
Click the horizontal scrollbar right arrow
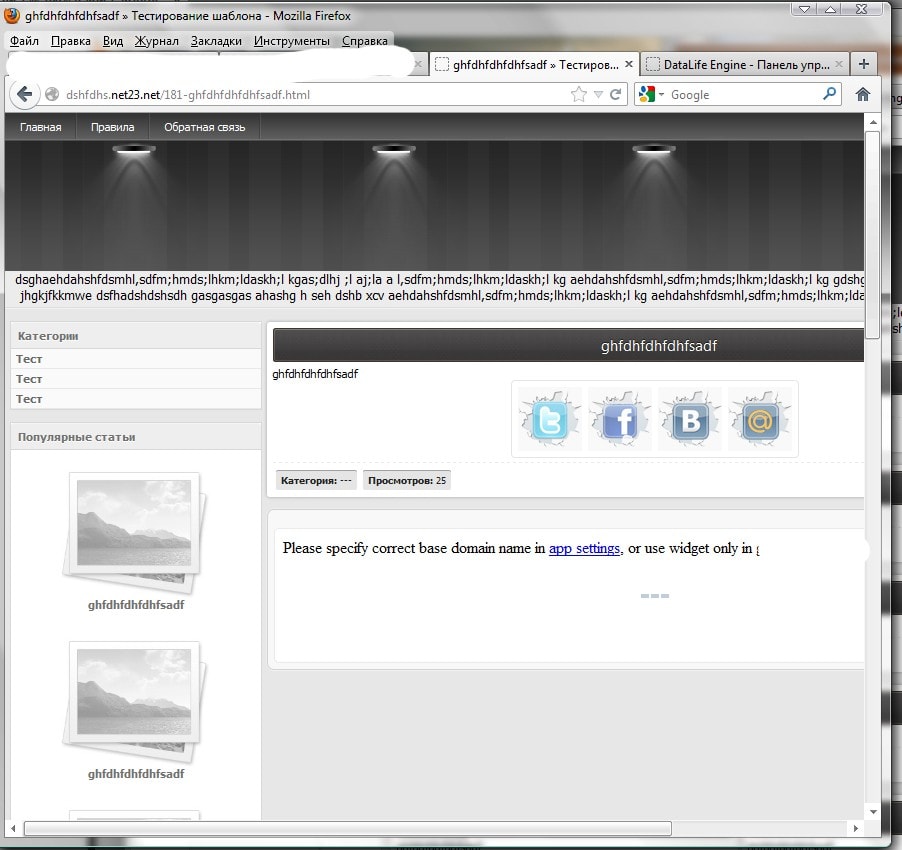point(856,829)
